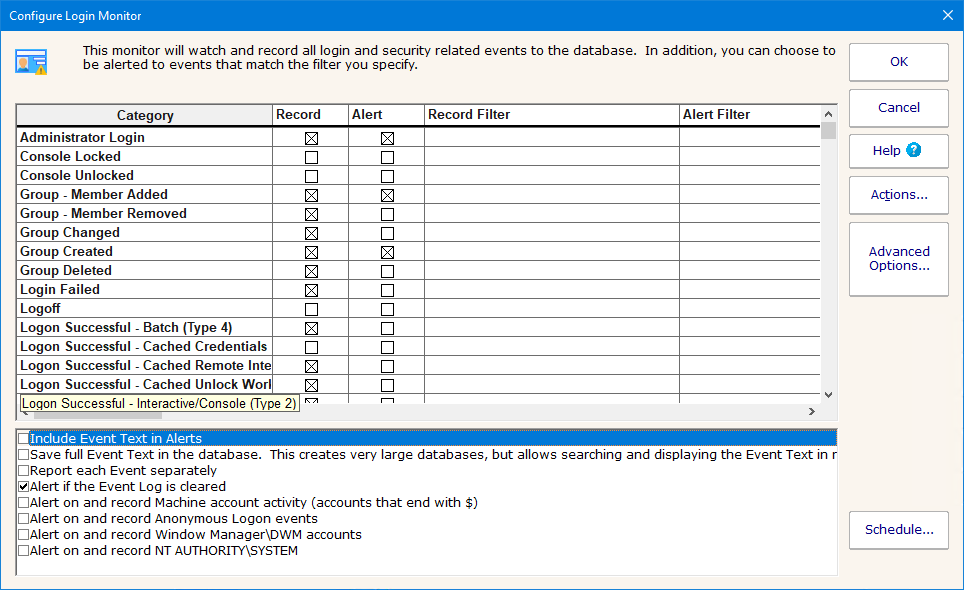
Task: Check Report each Event separately
Action: (24, 471)
